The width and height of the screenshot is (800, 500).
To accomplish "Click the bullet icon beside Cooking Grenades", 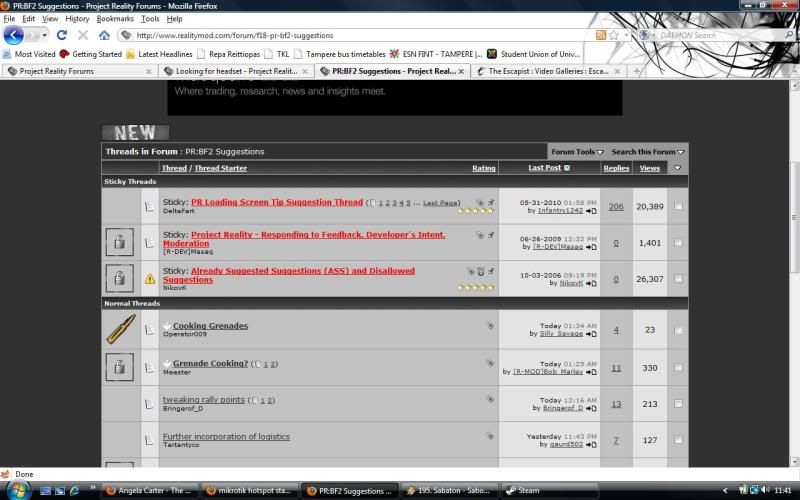I will point(120,330).
